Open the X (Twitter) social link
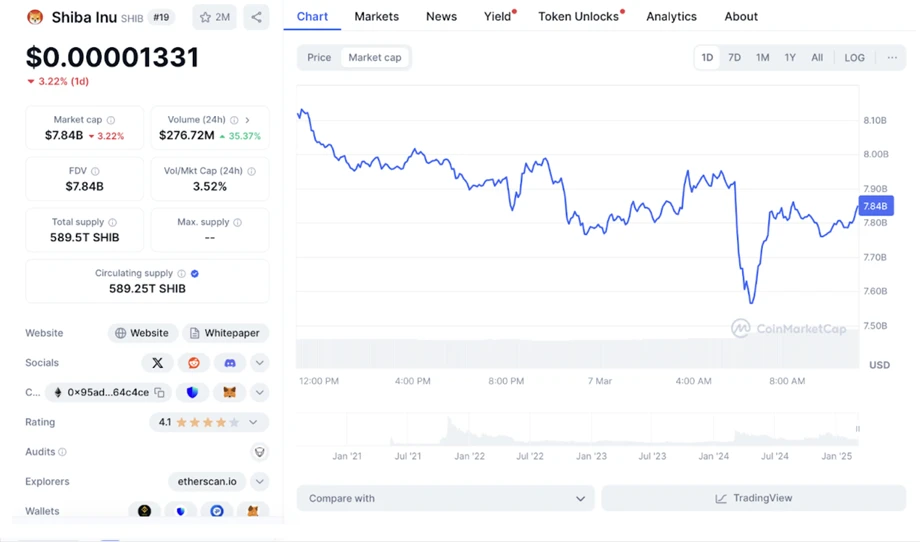Screen dimensions: 920x542 157,363
